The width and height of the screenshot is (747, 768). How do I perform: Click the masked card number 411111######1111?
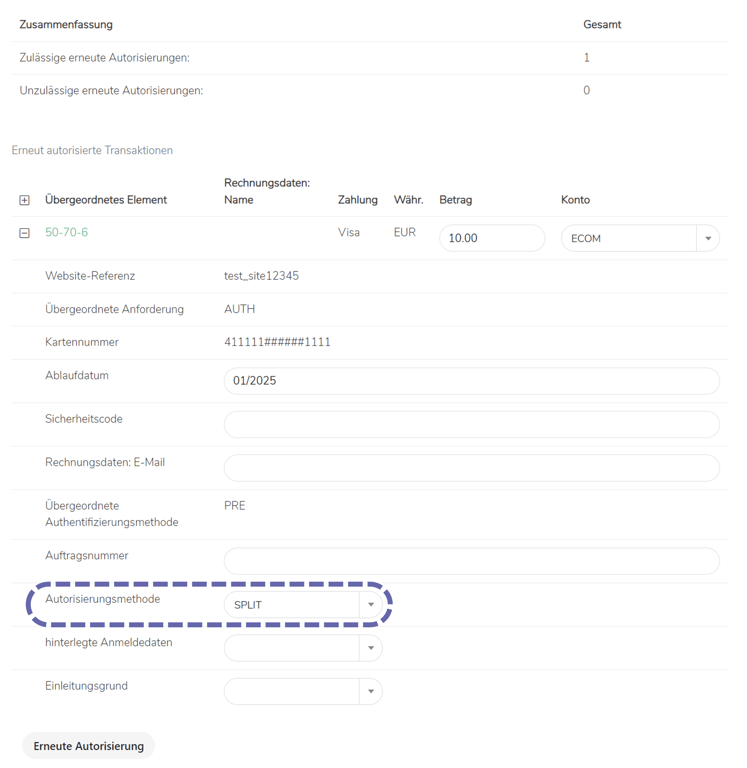pos(277,342)
